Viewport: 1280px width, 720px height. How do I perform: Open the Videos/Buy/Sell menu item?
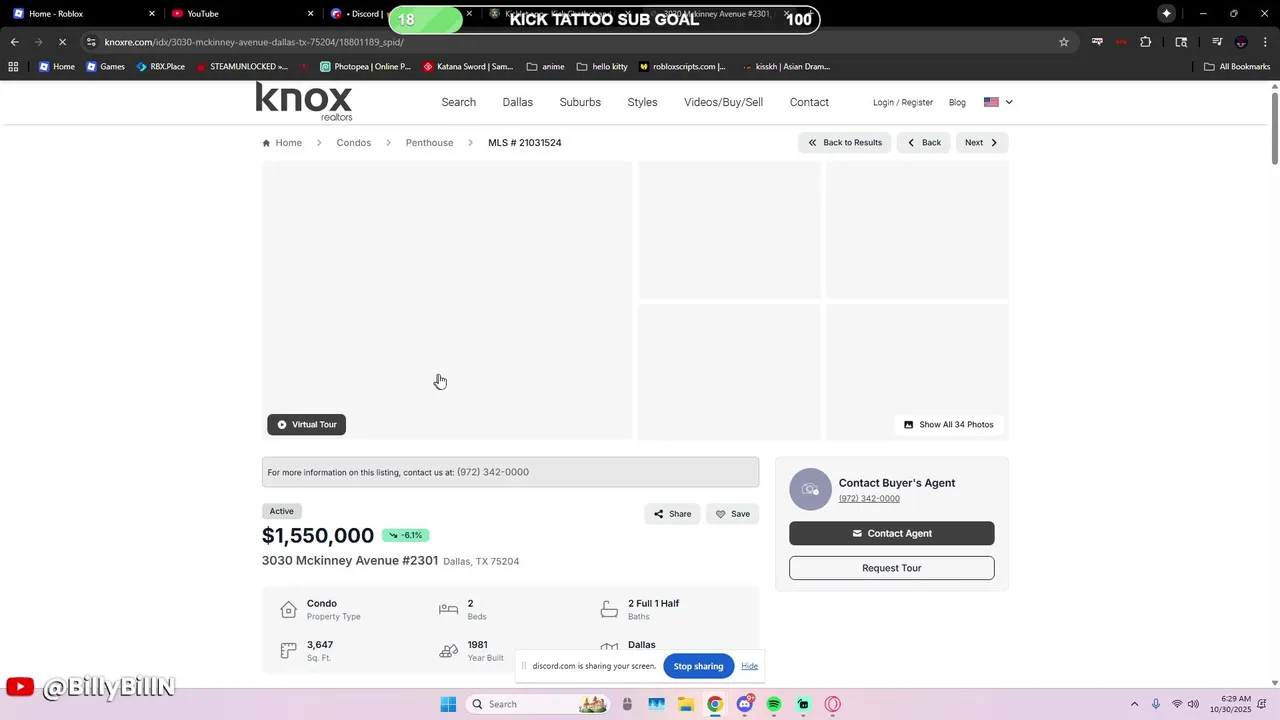[723, 102]
